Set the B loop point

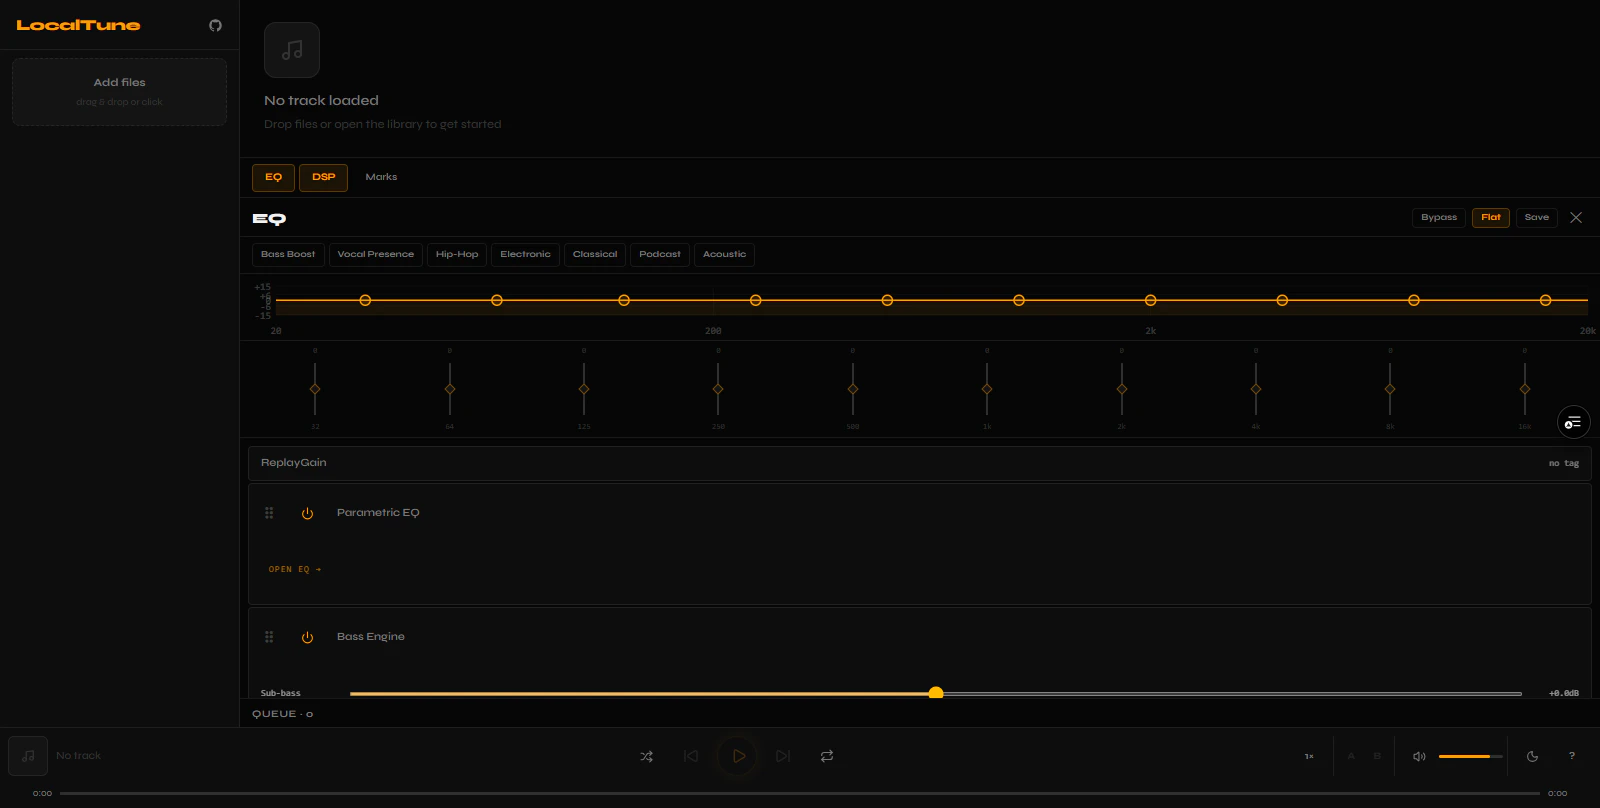point(1377,756)
